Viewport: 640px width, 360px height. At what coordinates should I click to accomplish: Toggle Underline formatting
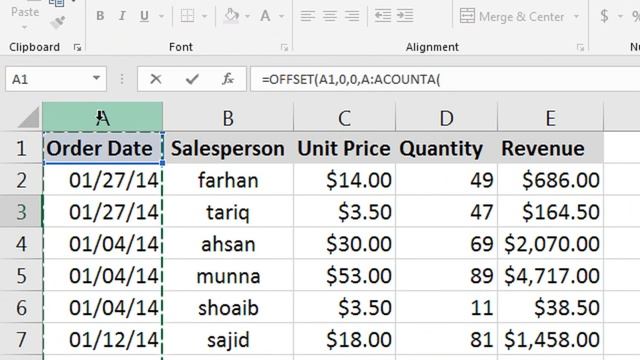coord(144,16)
